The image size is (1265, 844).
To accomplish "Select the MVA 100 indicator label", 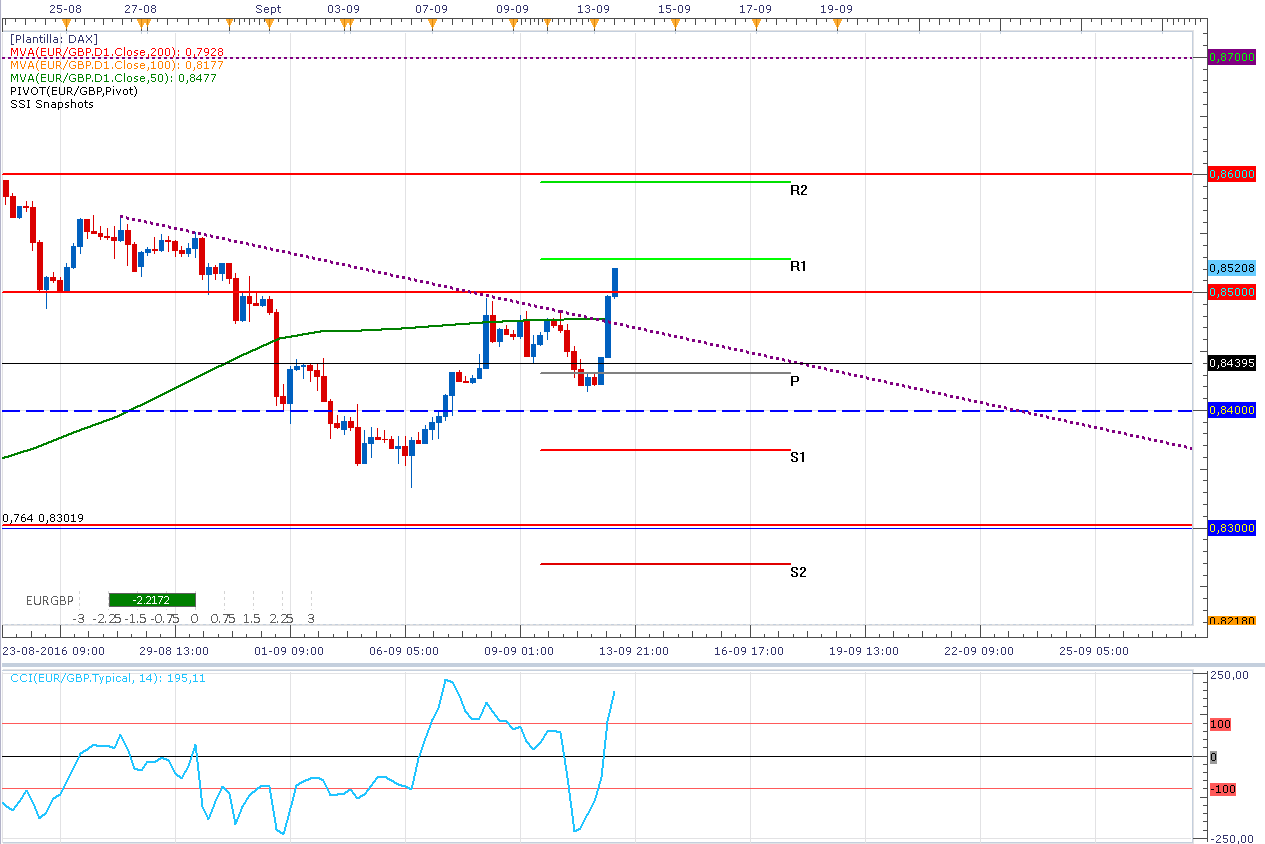I will pyautogui.click(x=117, y=65).
